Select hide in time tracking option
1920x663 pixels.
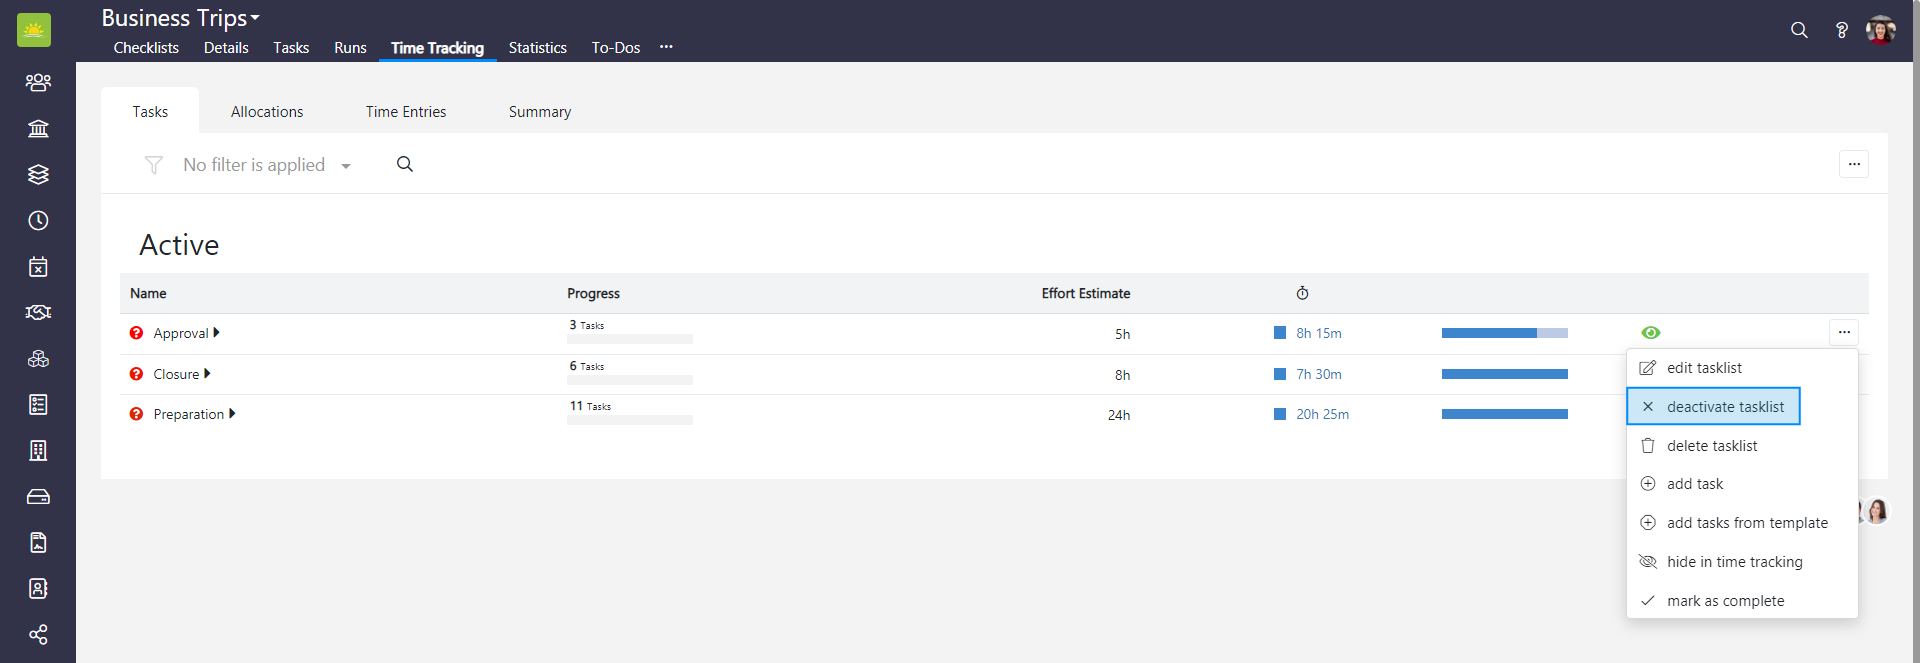point(1734,562)
